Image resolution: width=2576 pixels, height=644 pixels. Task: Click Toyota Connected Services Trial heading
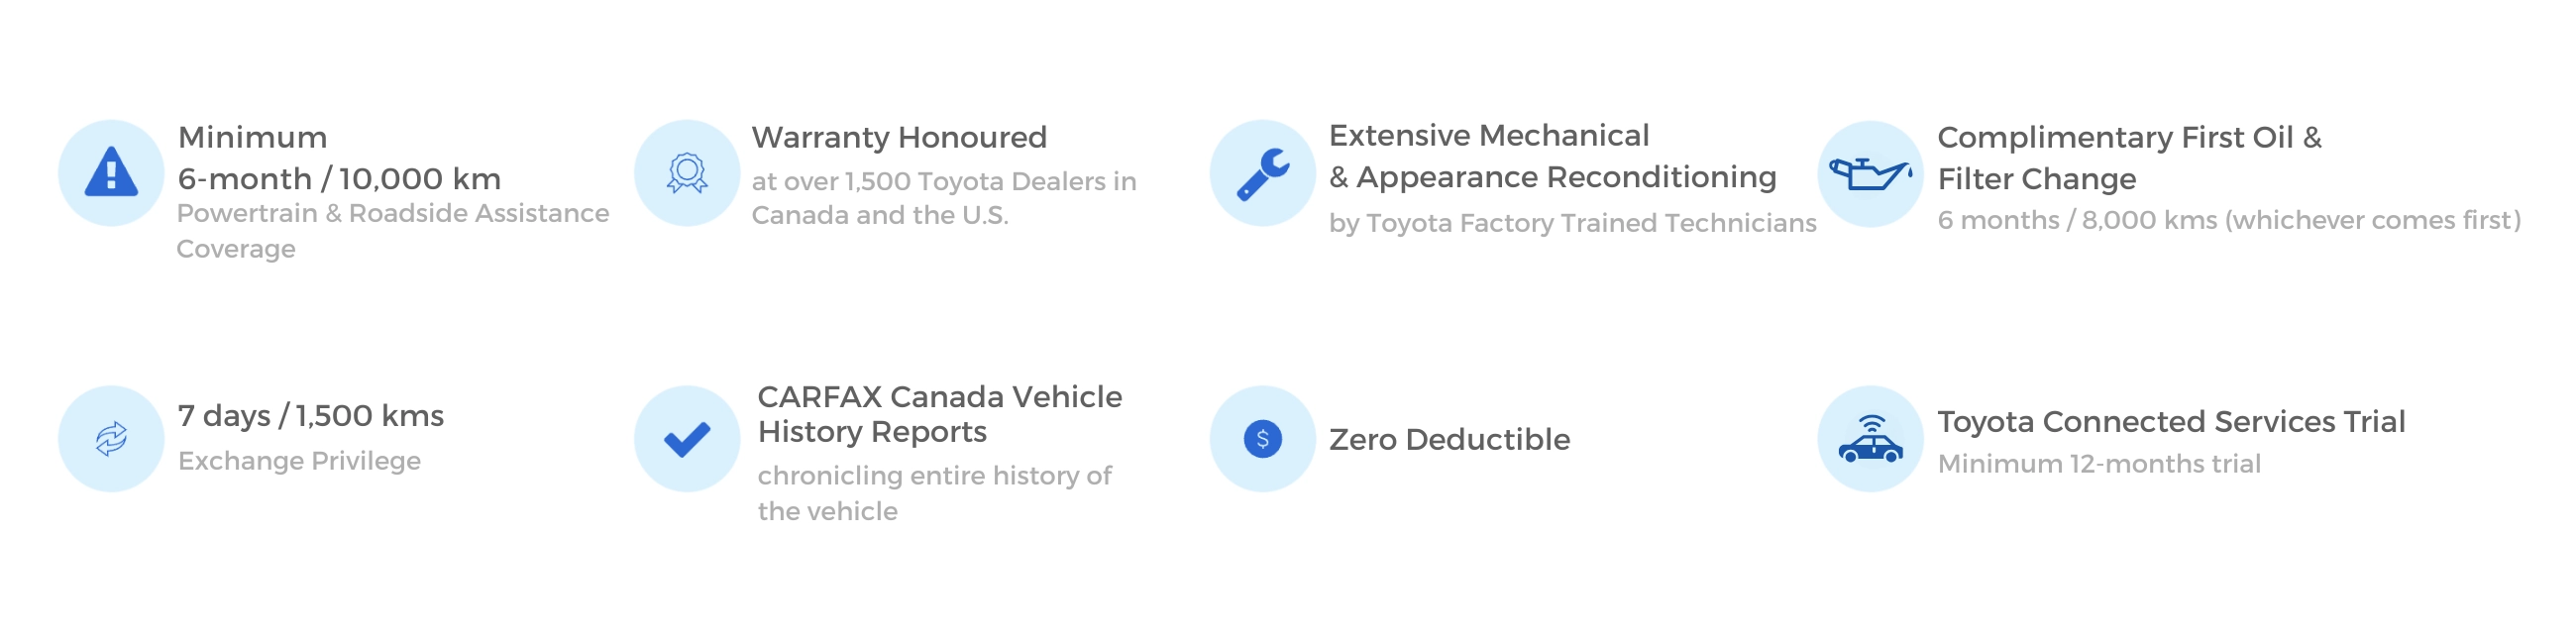[x=2171, y=422]
